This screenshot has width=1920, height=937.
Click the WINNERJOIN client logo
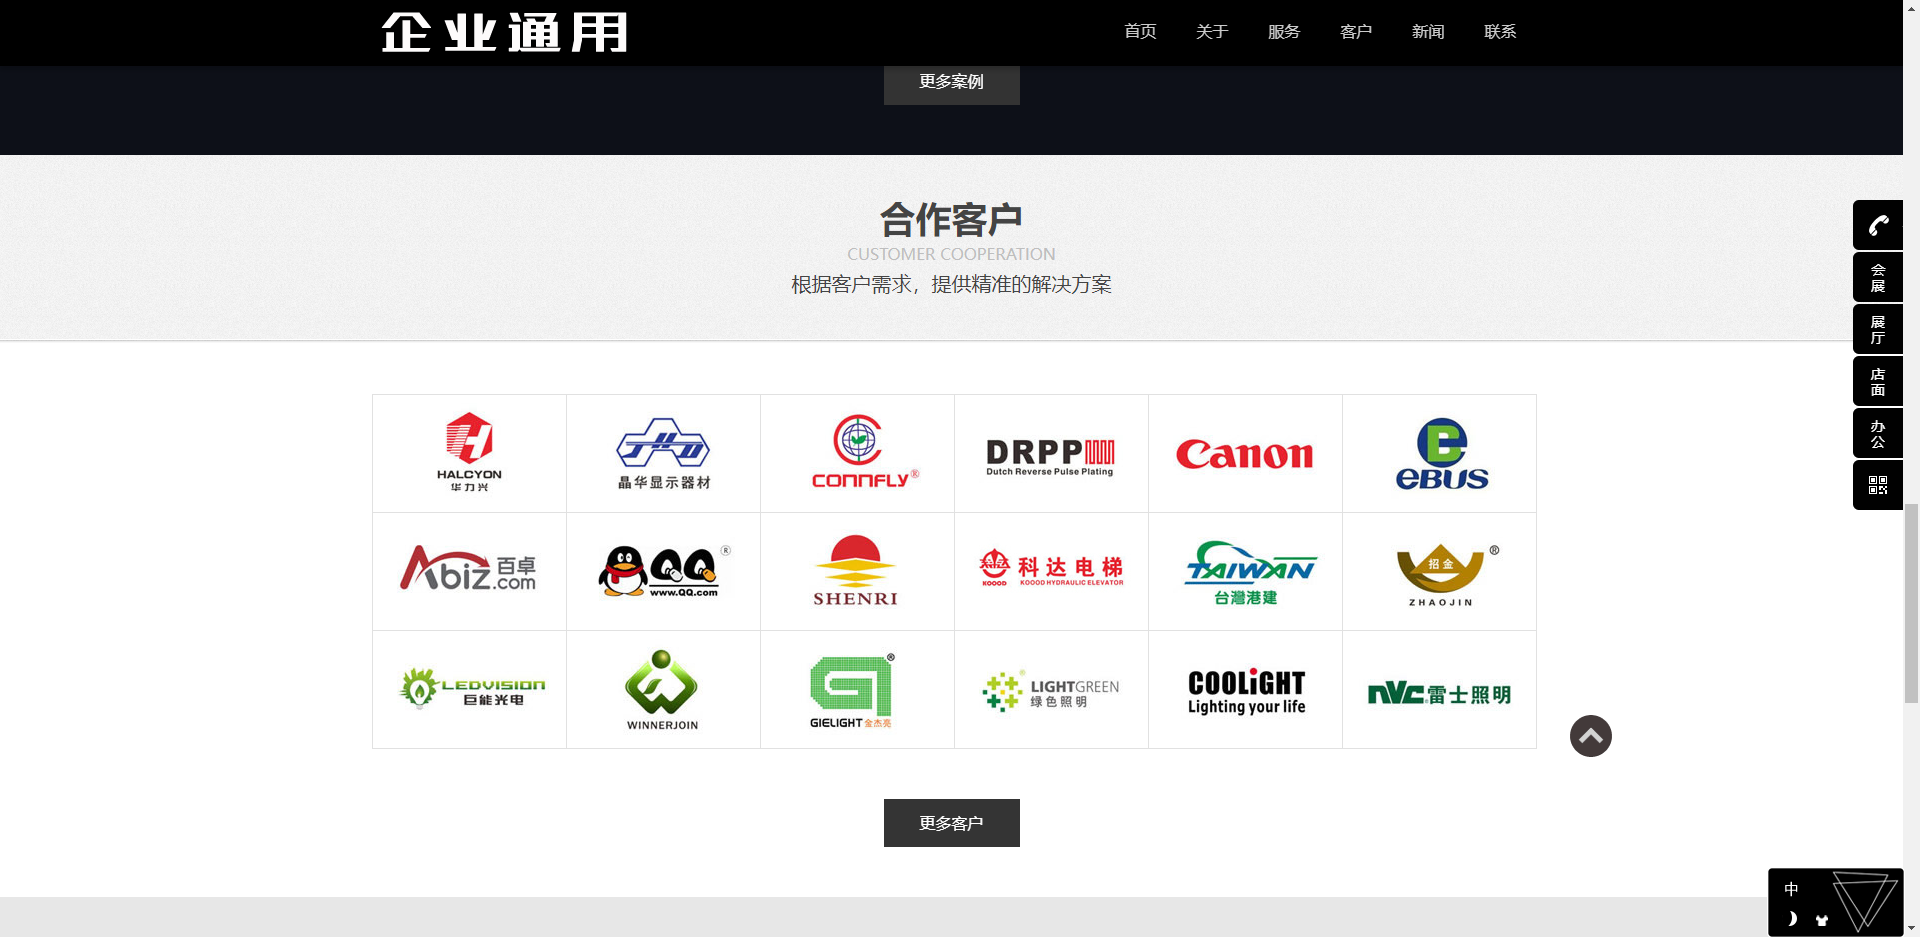click(x=664, y=689)
